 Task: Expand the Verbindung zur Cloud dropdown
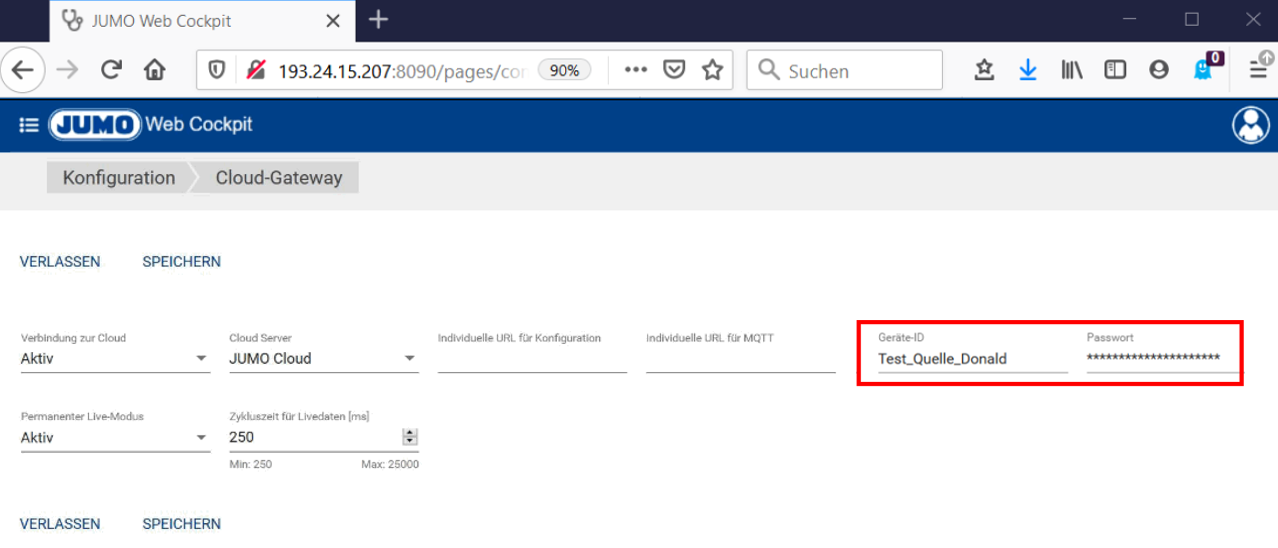click(201, 358)
